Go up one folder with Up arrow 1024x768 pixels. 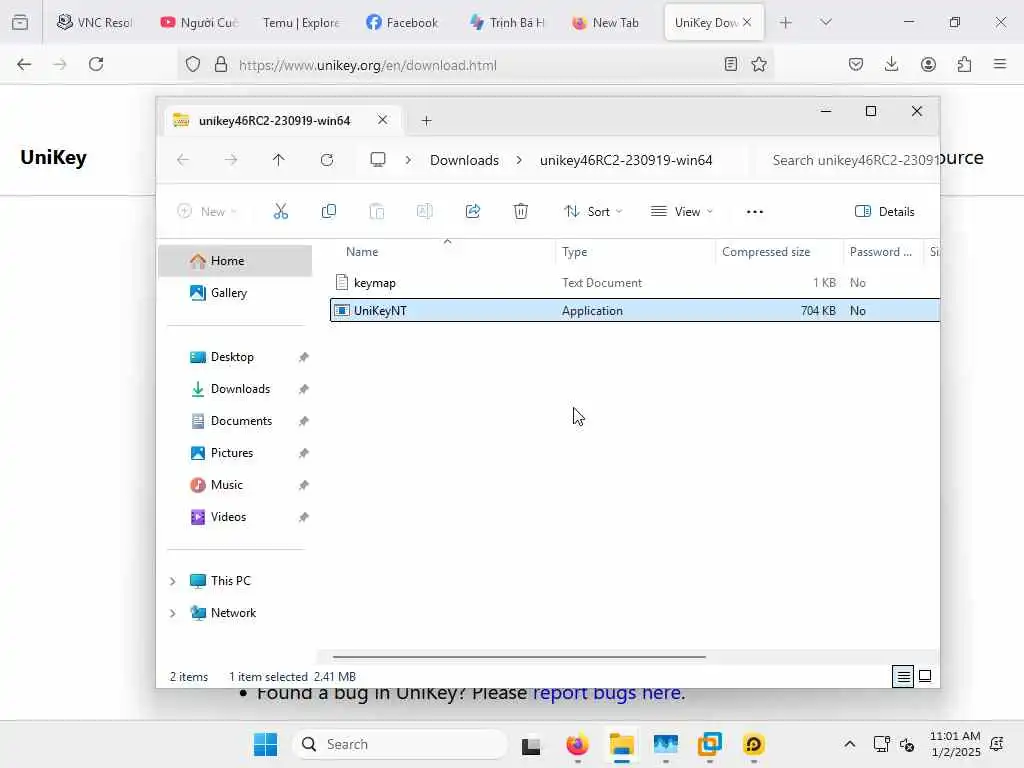point(279,160)
